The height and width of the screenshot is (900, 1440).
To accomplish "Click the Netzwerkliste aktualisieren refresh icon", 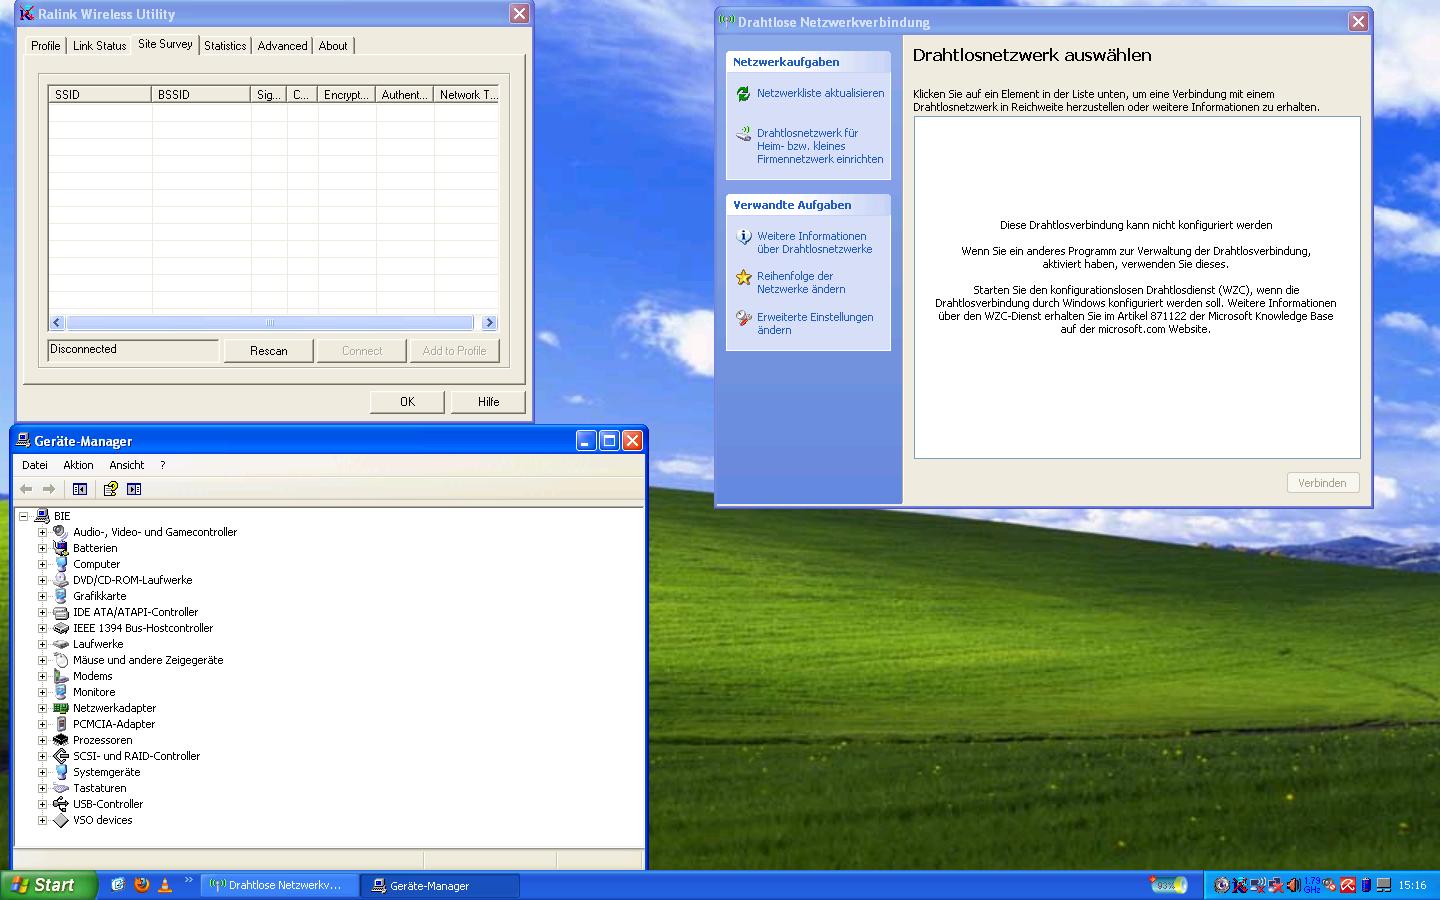I will 743,94.
